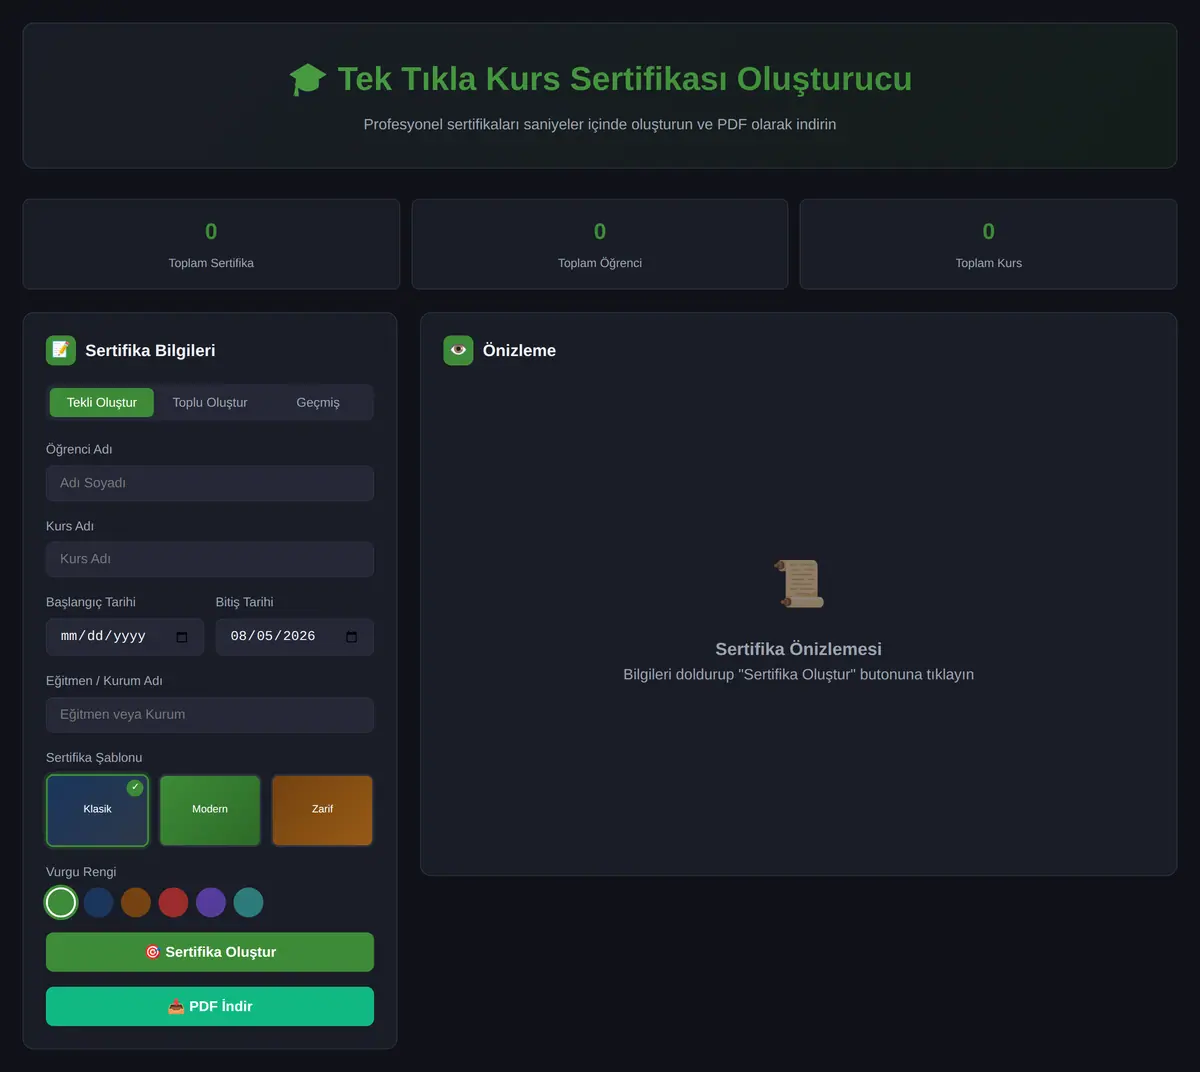
Task: Click the Sertifika Şablonu label
Action: (x=94, y=757)
